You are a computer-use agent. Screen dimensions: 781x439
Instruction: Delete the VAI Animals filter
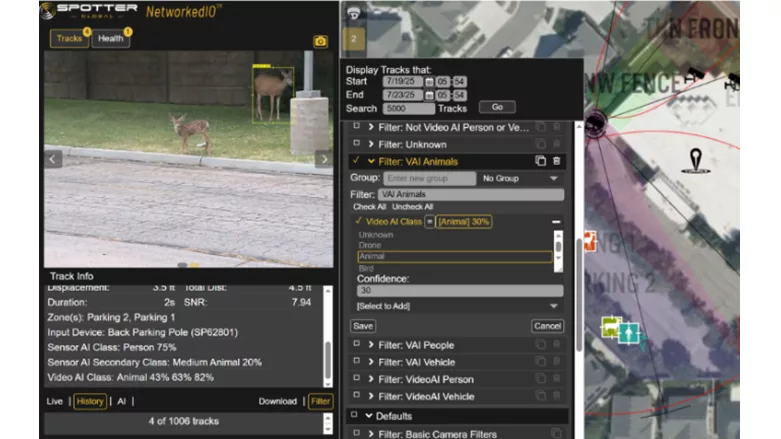(556, 161)
